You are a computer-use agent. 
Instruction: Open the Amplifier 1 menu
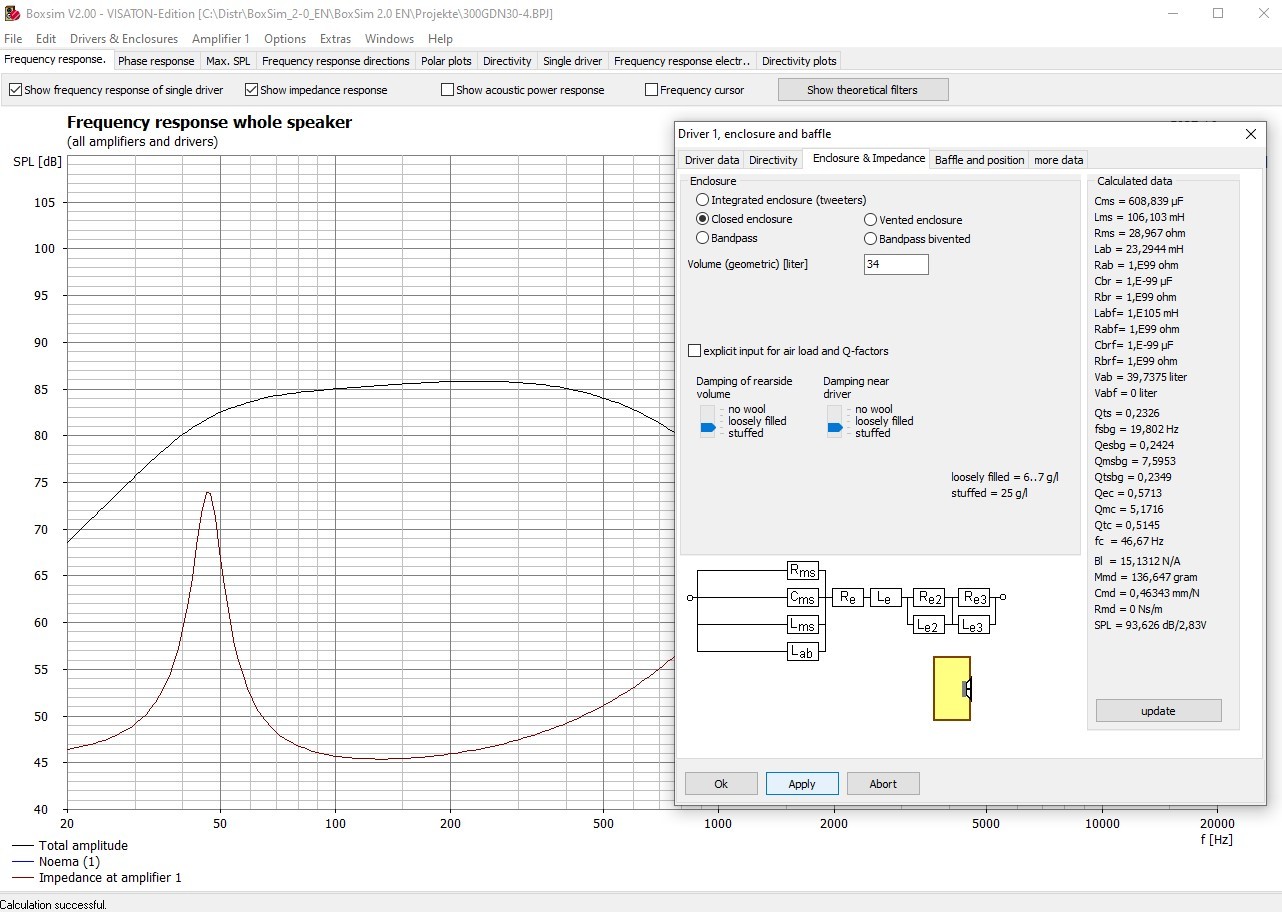(221, 39)
